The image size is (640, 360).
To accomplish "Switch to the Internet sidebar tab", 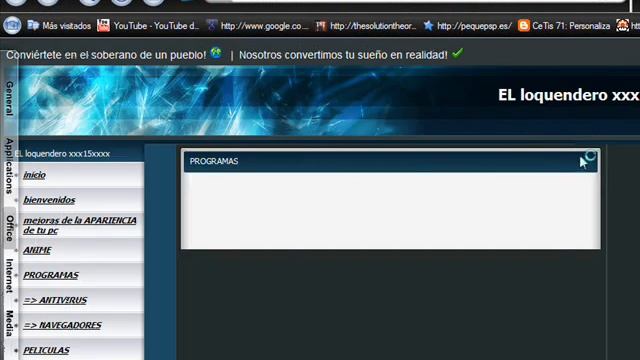I will point(9,276).
